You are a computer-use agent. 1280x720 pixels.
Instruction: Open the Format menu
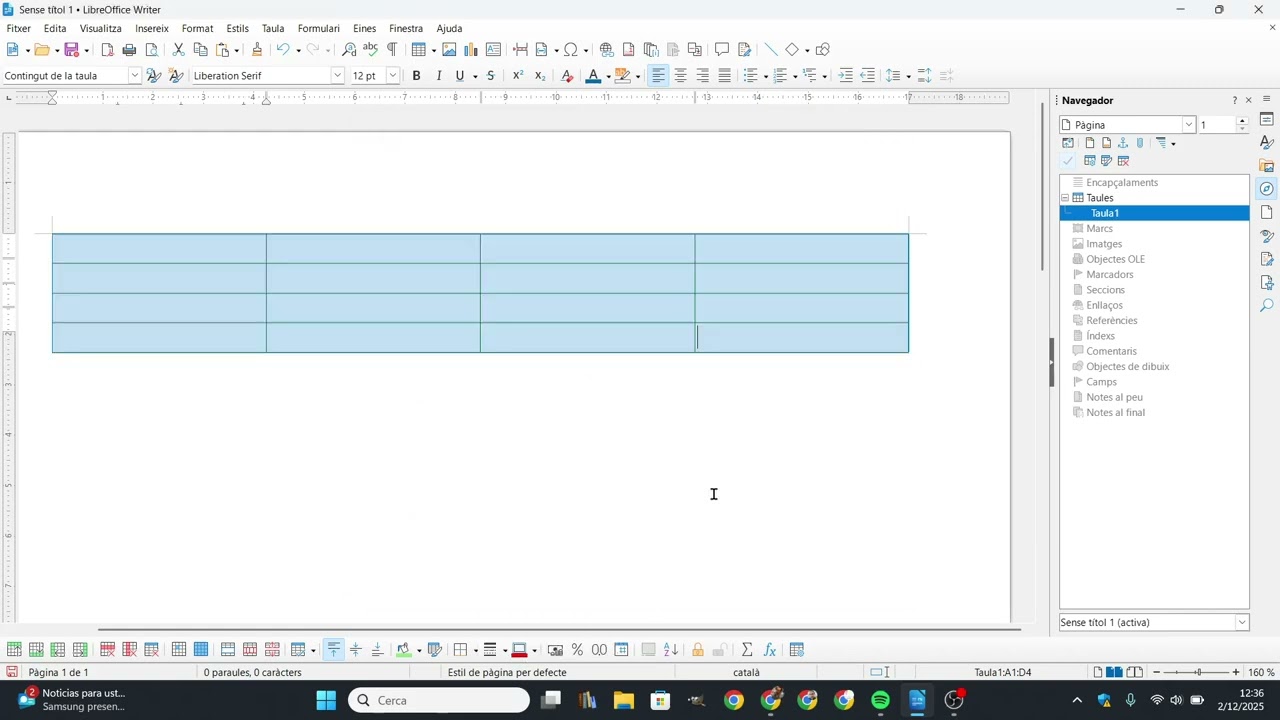coord(197,29)
